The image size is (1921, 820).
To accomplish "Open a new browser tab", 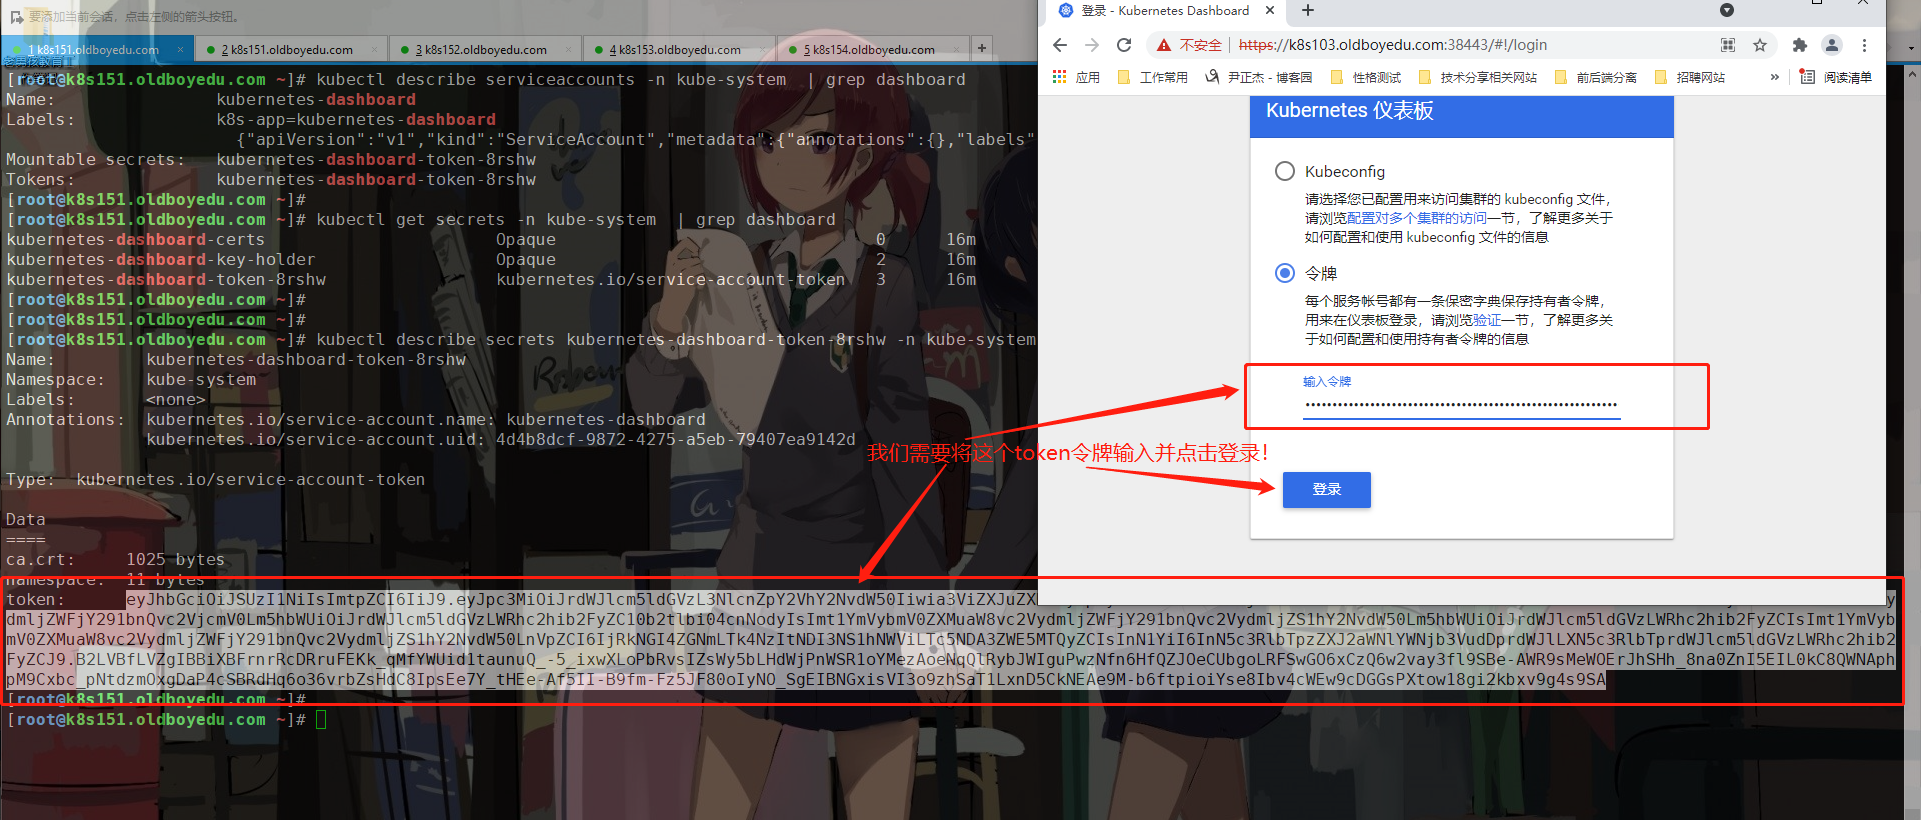I will 1308,11.
